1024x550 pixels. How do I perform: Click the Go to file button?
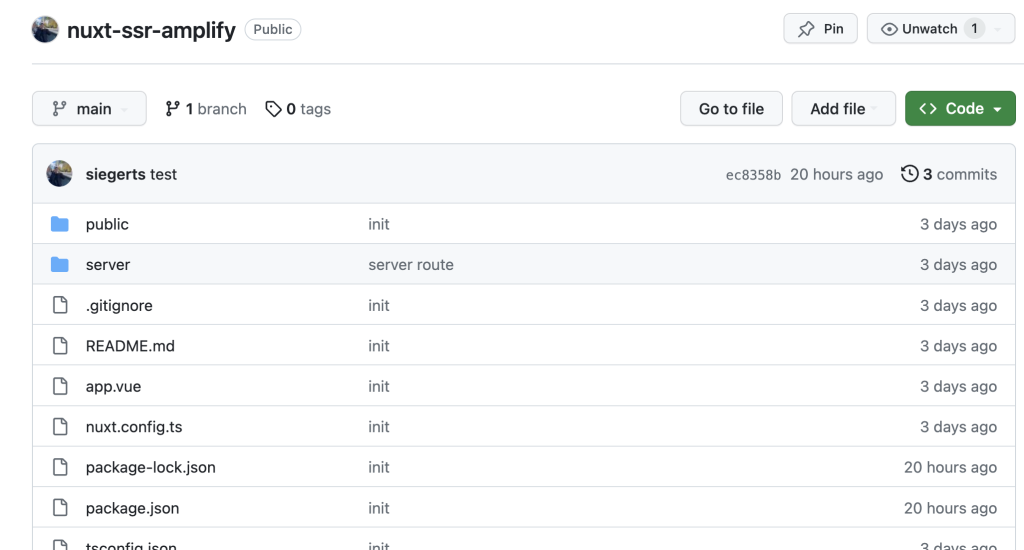tap(731, 108)
